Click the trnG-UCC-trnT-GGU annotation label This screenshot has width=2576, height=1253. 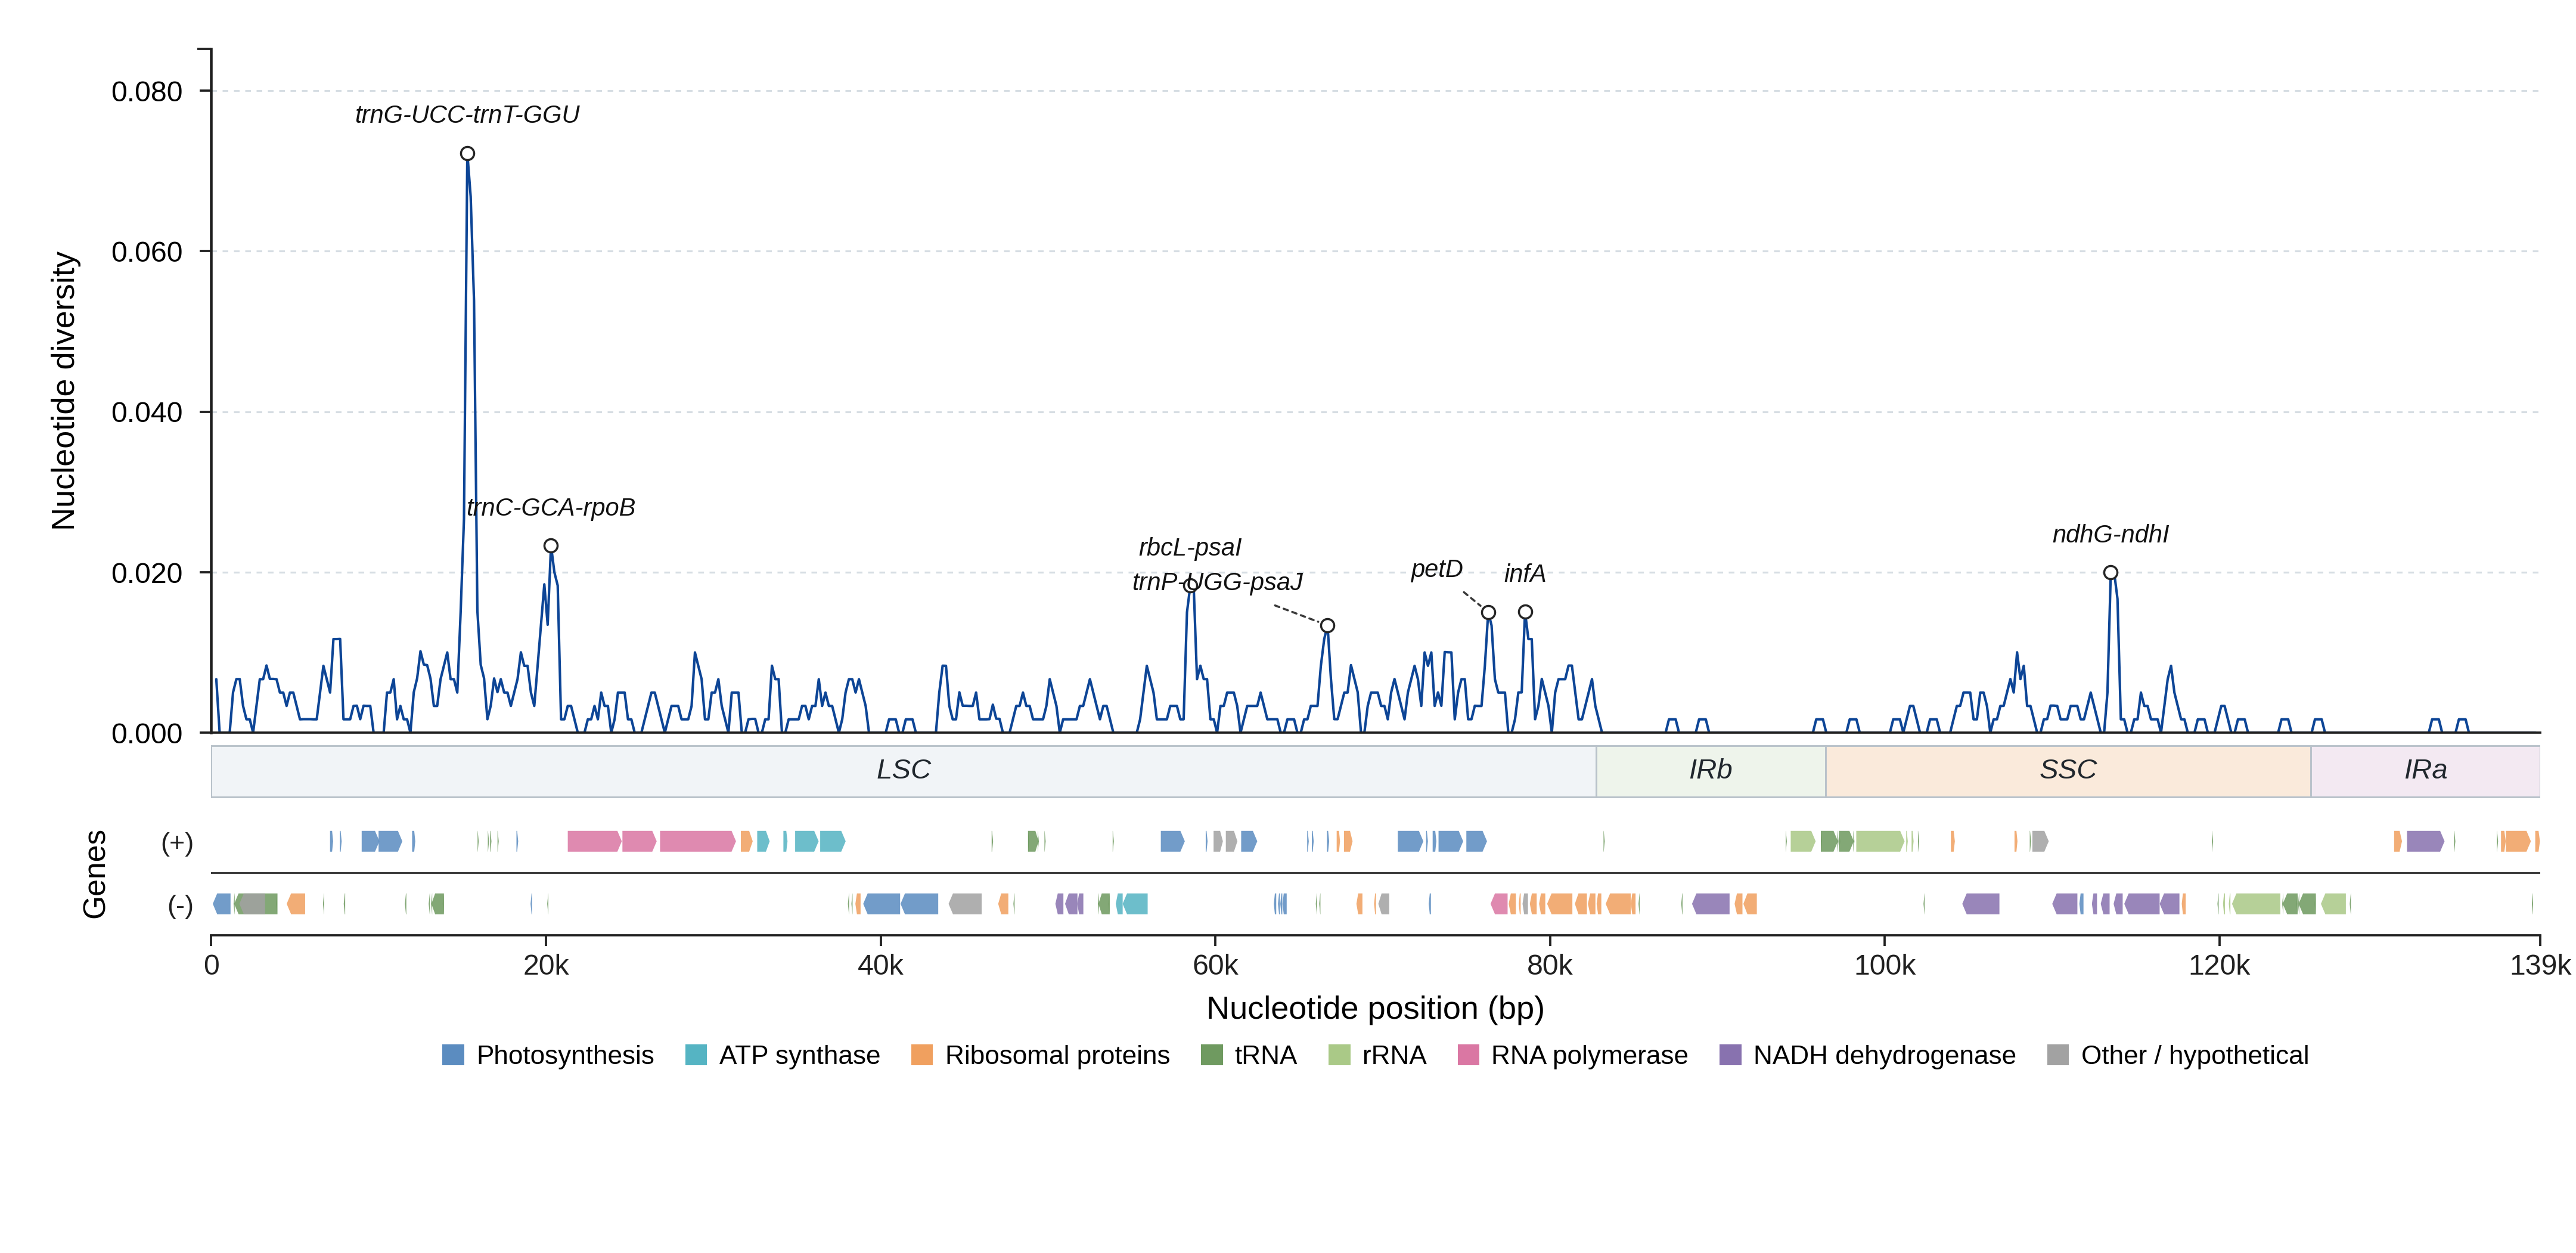click(467, 115)
